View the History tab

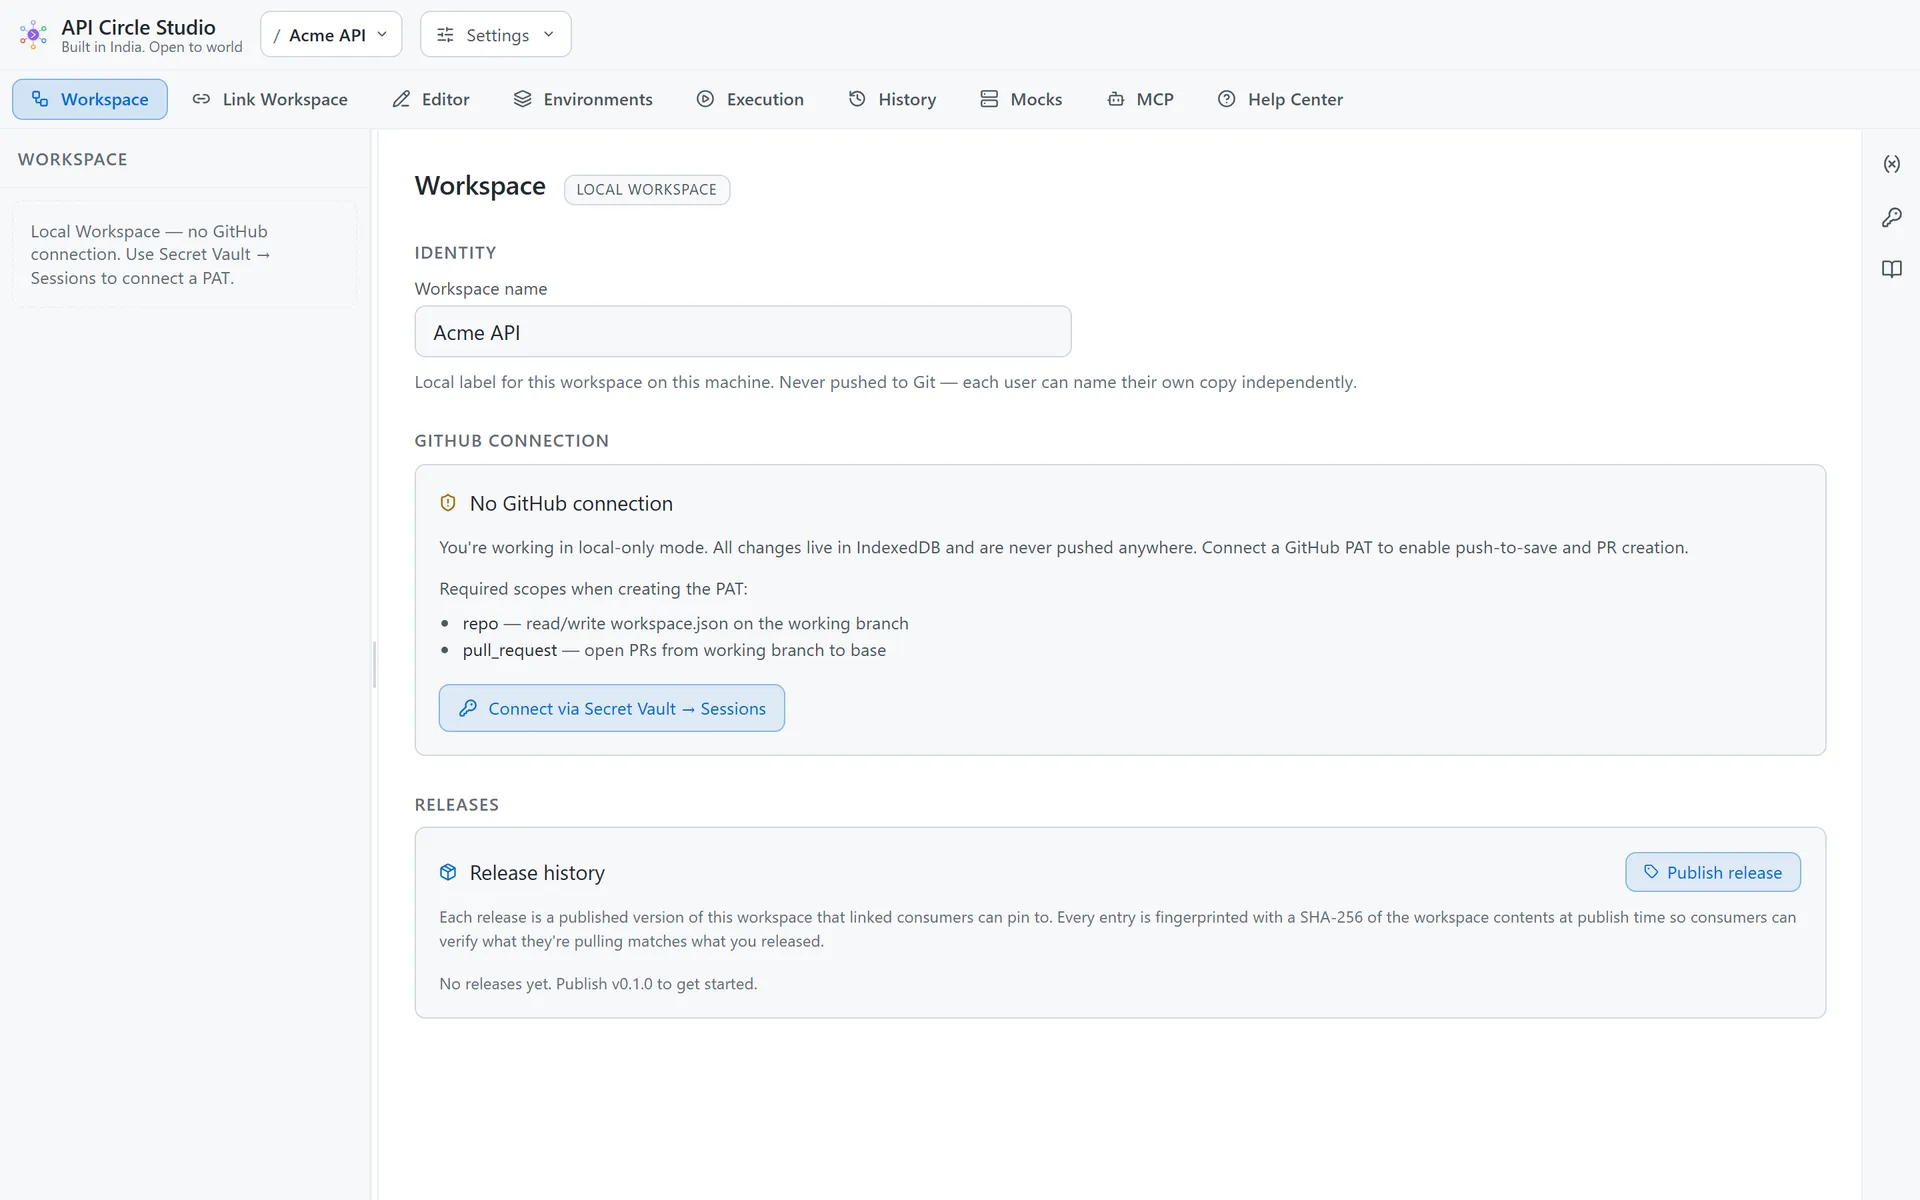click(892, 99)
